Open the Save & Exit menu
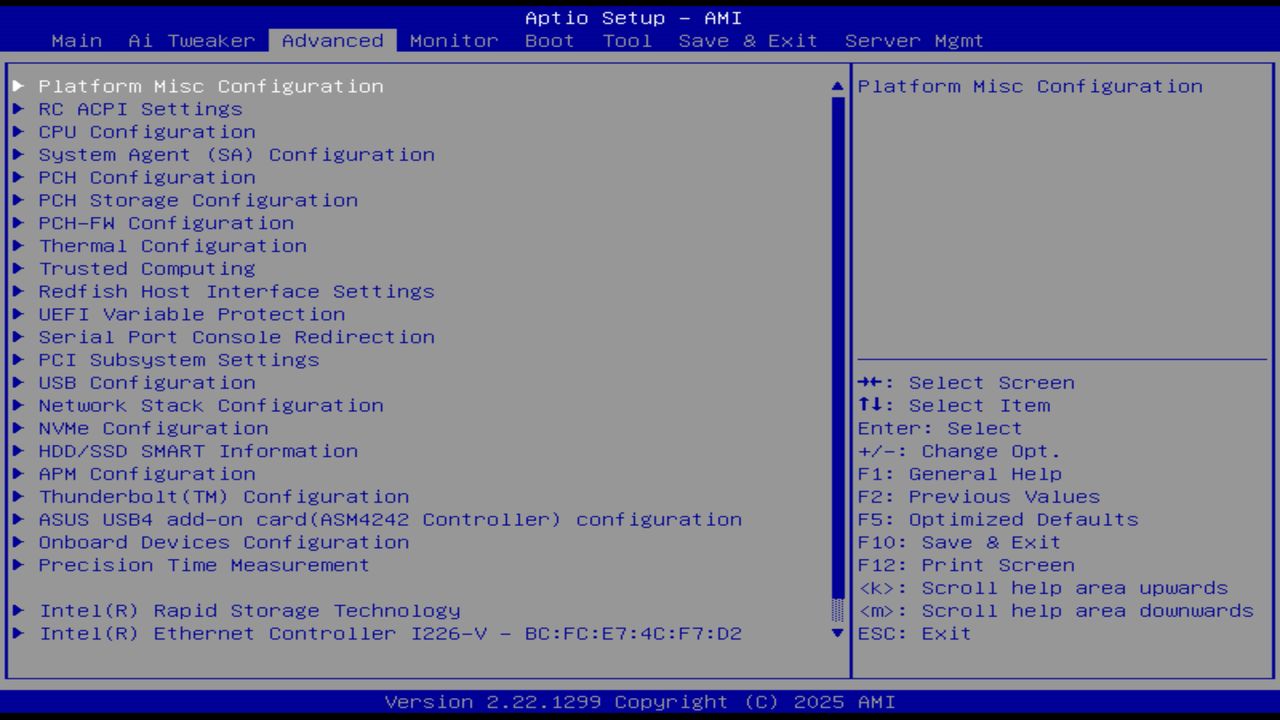The image size is (1280, 720). (746, 41)
